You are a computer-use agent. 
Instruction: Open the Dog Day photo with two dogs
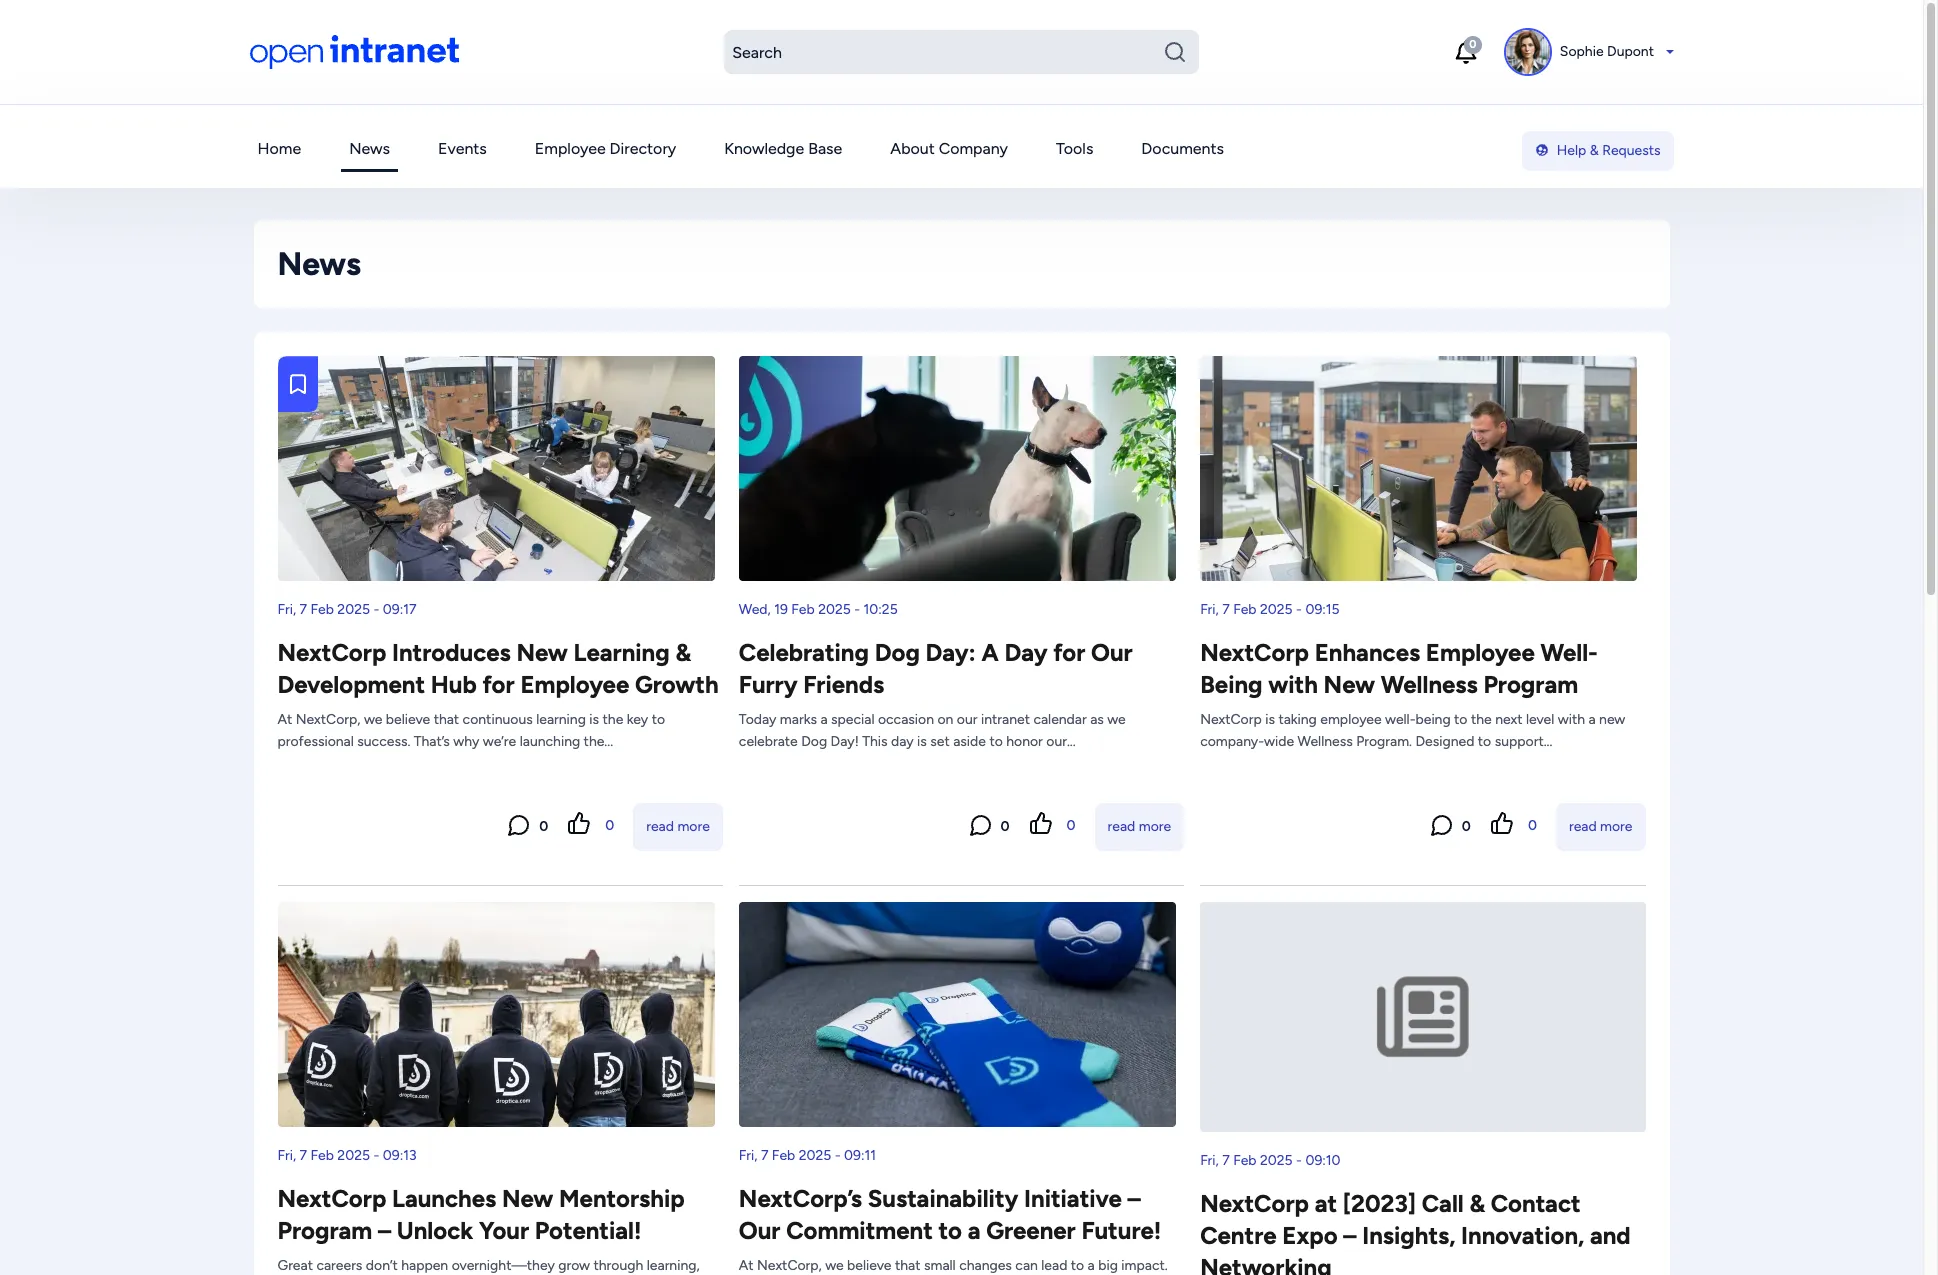tap(957, 468)
